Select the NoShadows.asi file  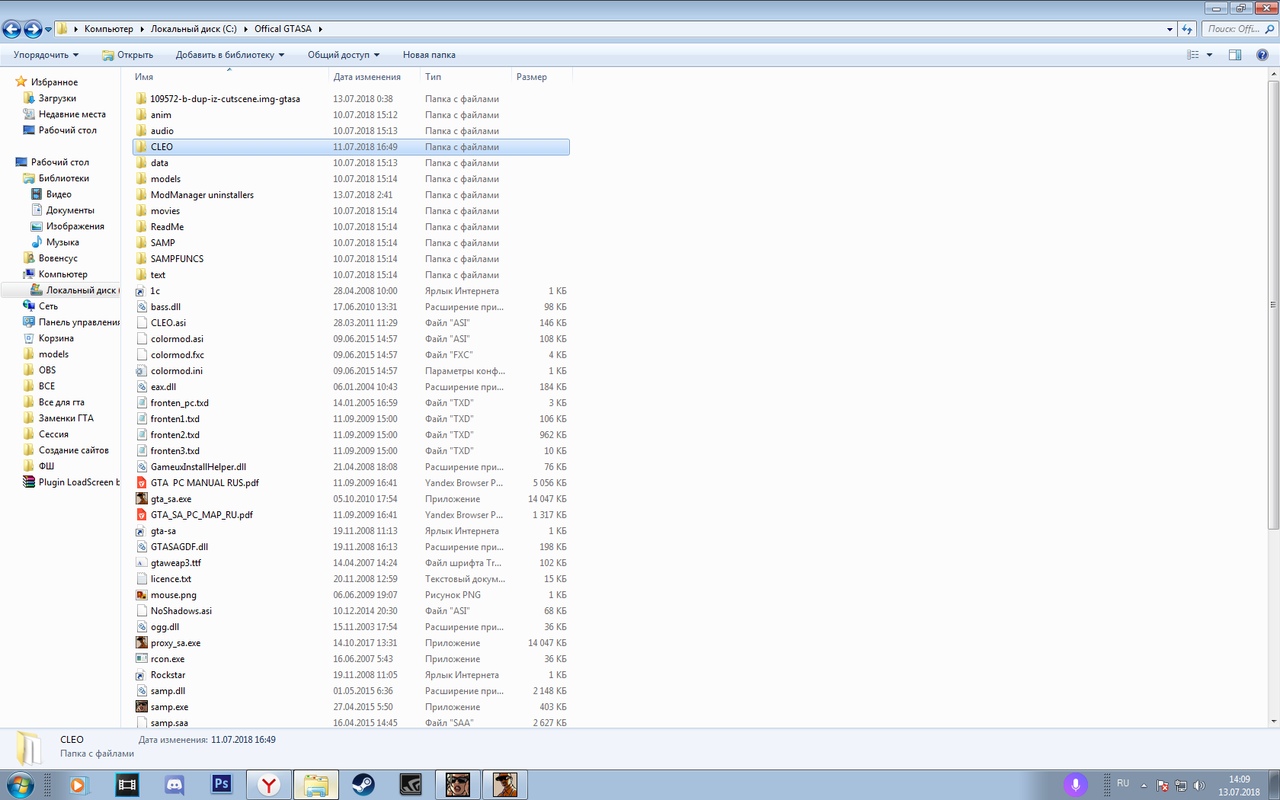[351, 611]
